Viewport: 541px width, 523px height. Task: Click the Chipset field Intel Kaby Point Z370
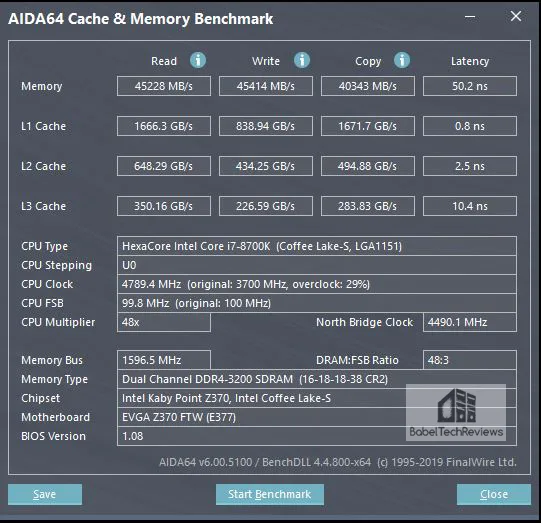[x=317, y=398]
